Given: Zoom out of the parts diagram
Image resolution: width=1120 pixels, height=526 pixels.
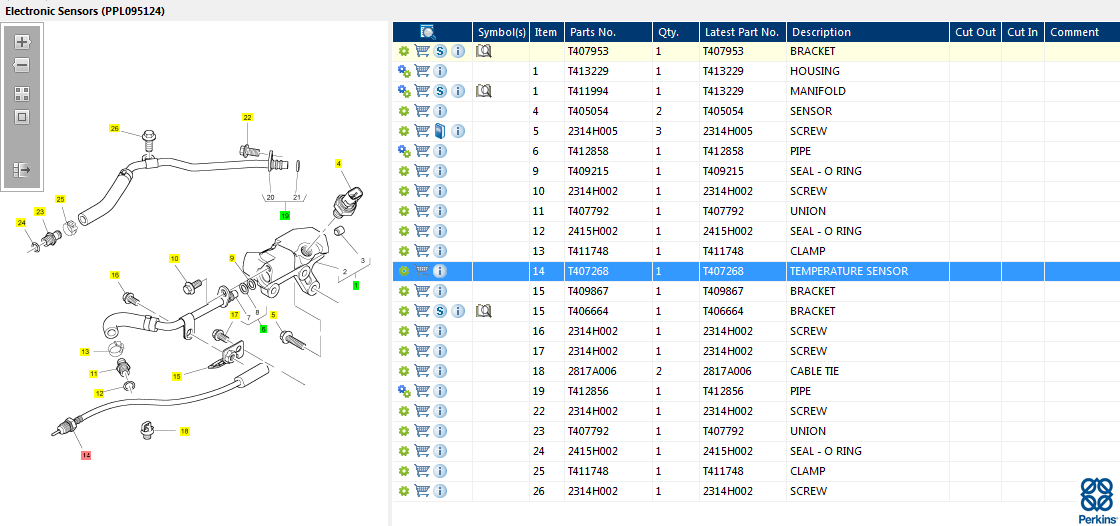Looking at the screenshot, I should click(x=22, y=65).
